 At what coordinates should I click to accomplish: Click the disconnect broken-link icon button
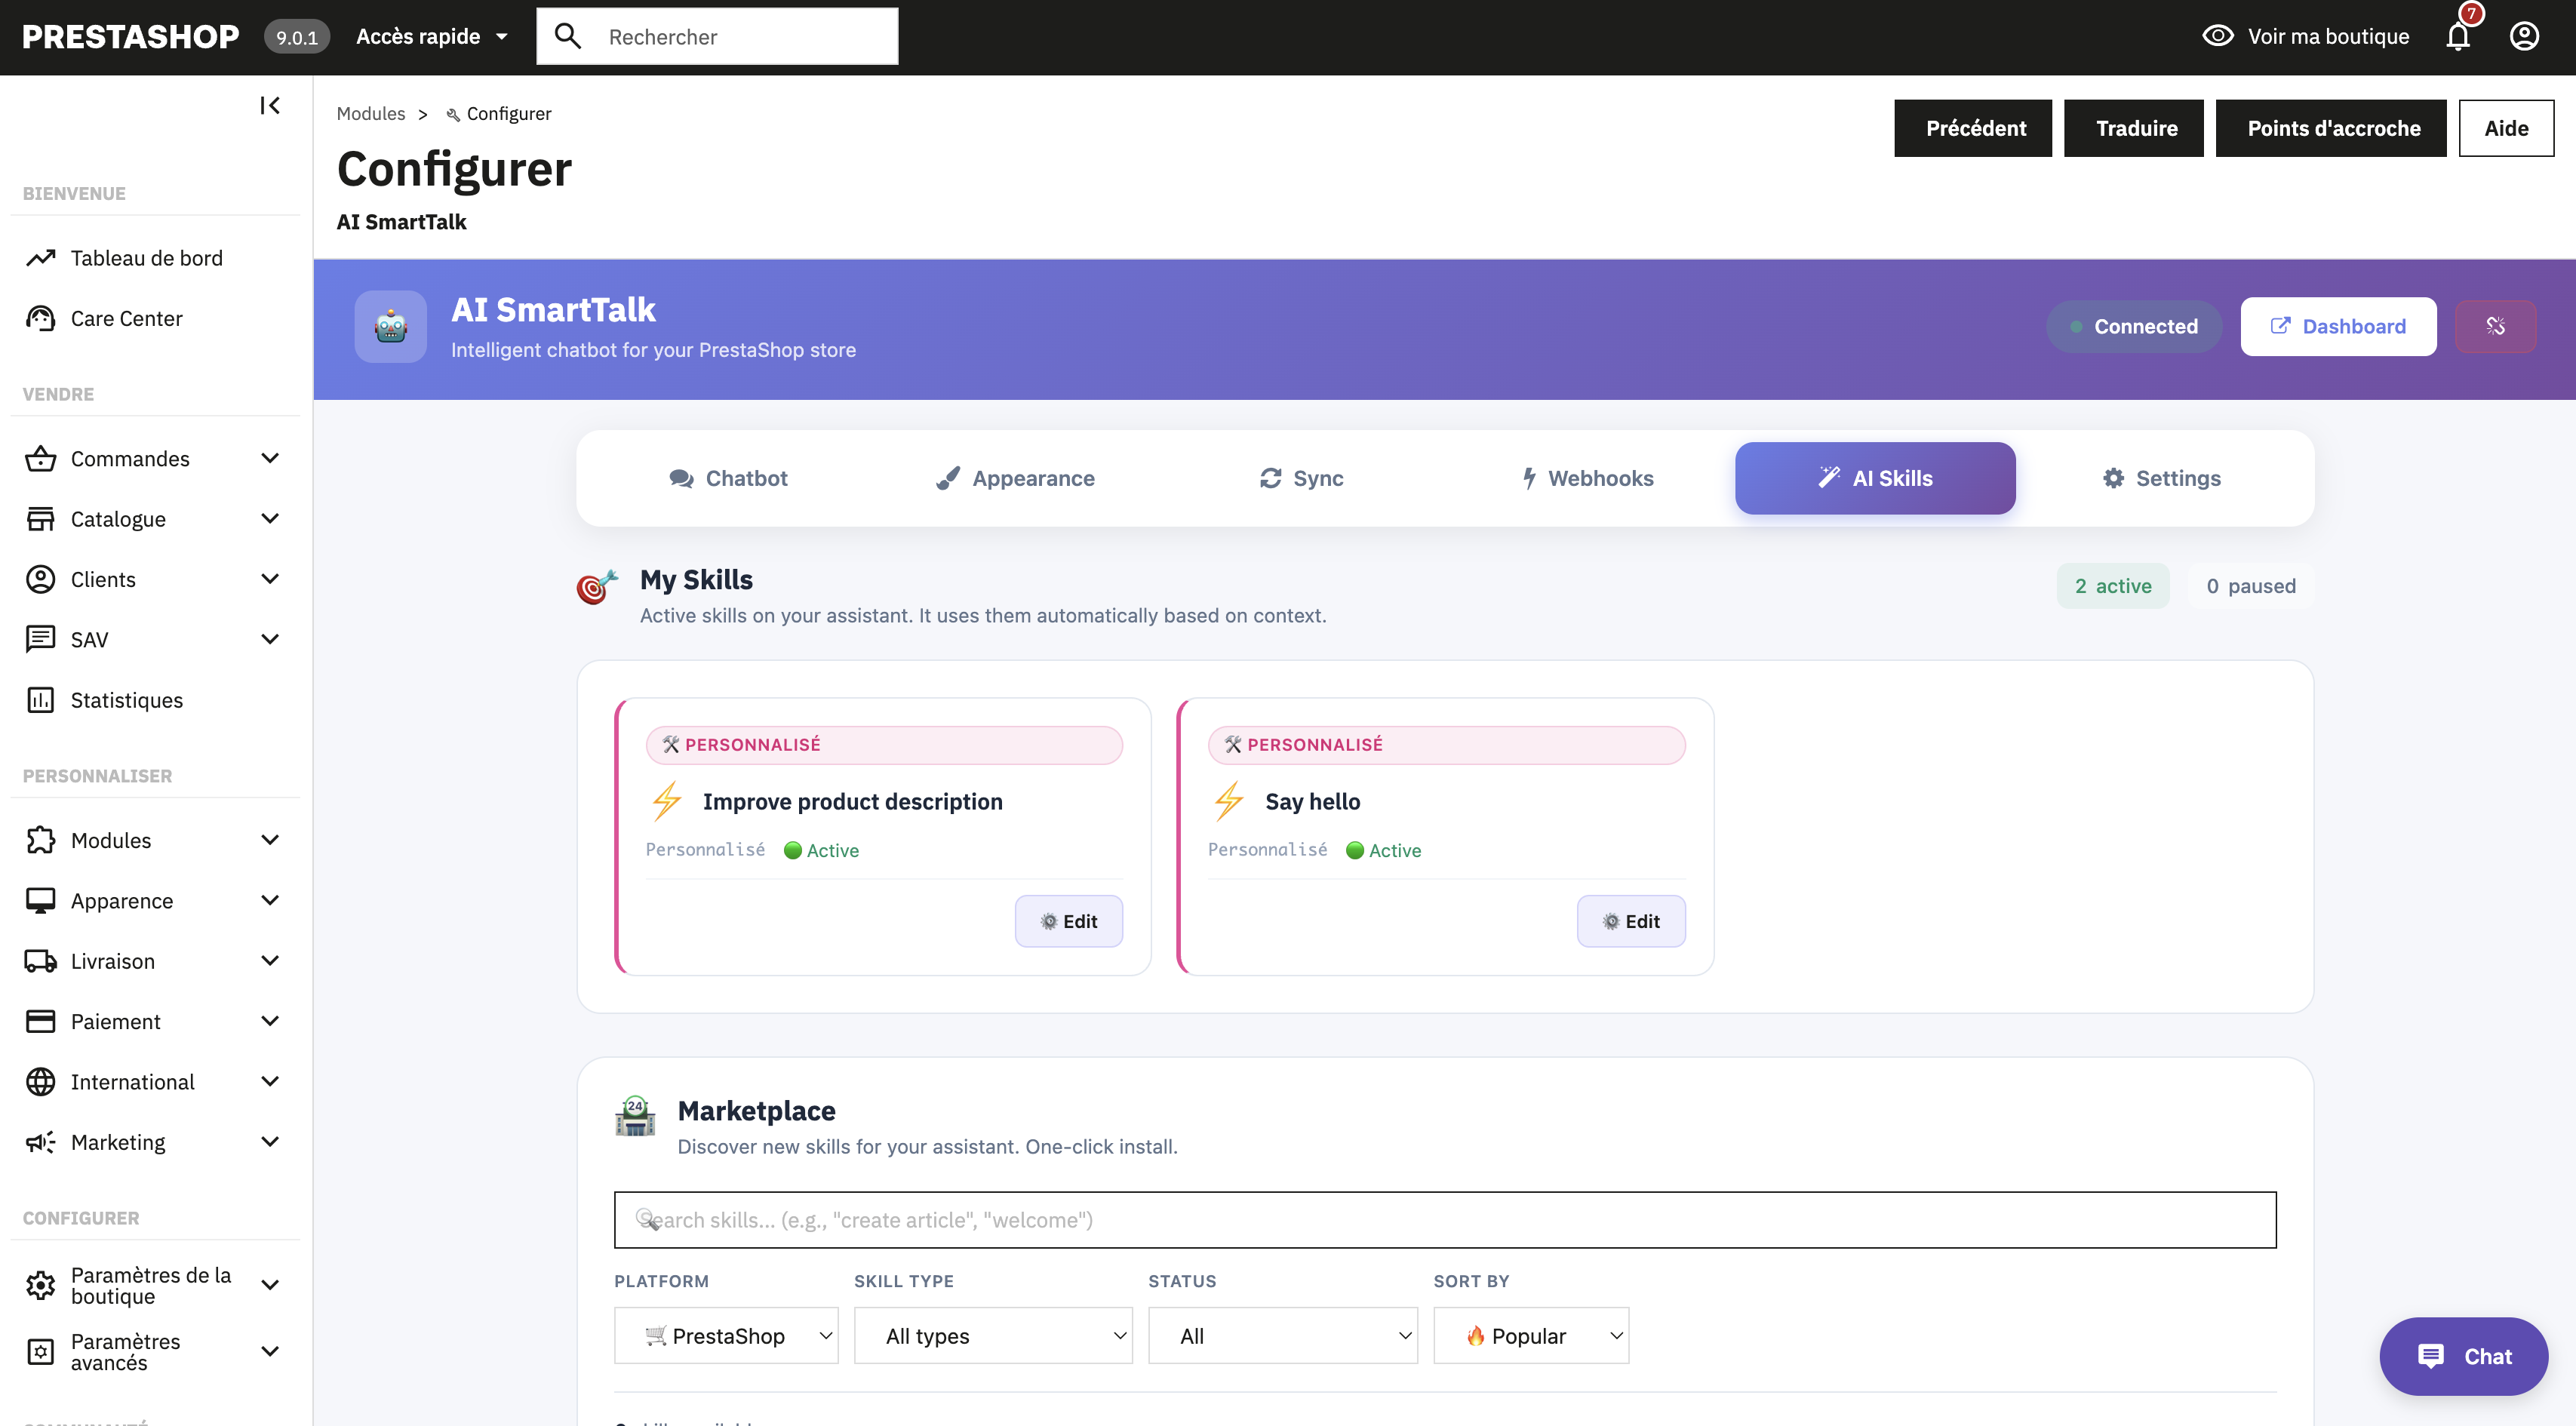[2495, 326]
